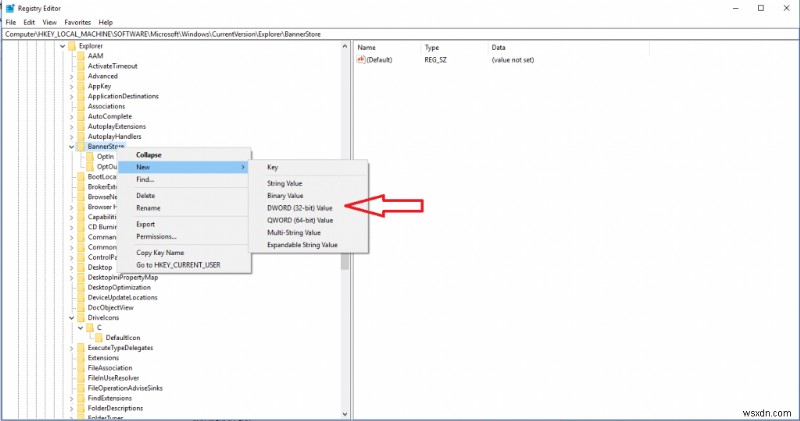Screen dimensions: 800x421
Task: Collapse the Explorer tree node
Action: tap(63, 46)
